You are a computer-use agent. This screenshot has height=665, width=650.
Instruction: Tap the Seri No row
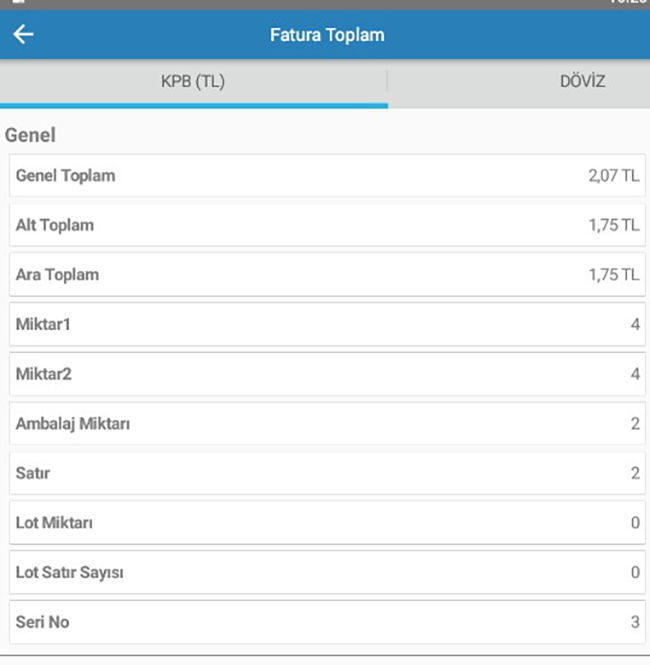pyautogui.click(x=327, y=622)
